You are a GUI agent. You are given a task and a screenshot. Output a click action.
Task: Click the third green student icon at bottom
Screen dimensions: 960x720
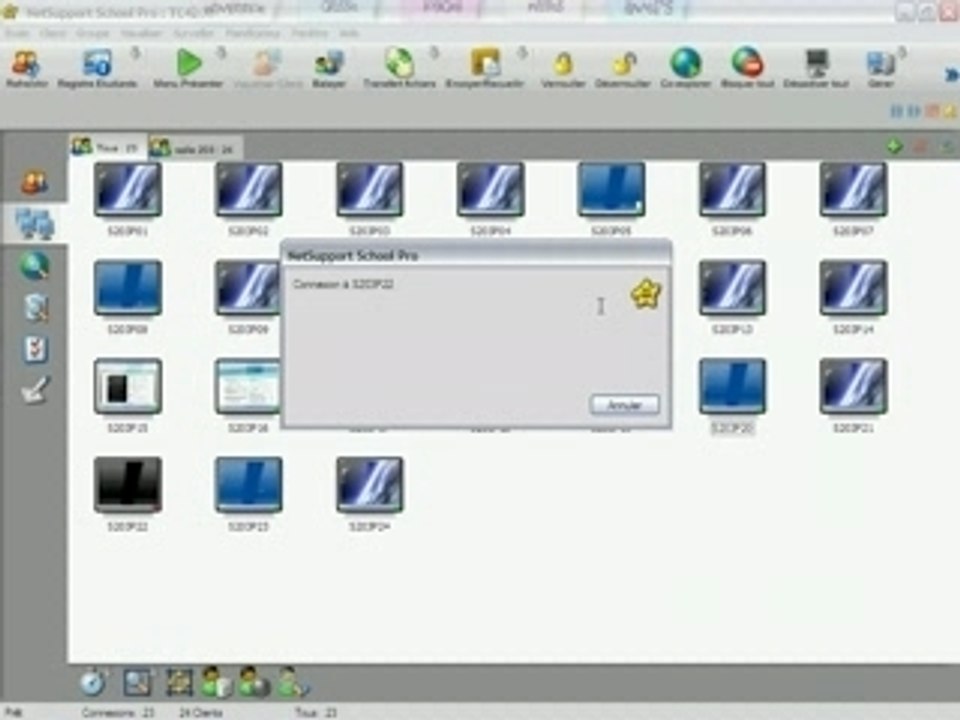[x=293, y=682]
